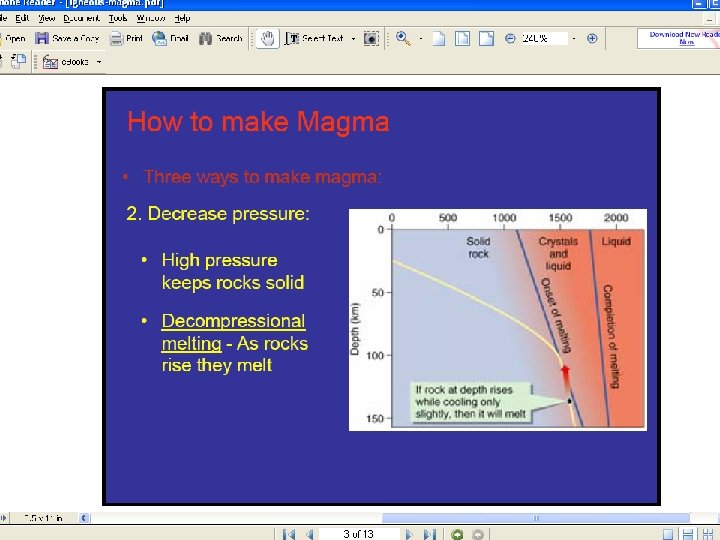720x540 pixels.
Task: Open the Edit menu
Action: pyautogui.click(x=22, y=18)
